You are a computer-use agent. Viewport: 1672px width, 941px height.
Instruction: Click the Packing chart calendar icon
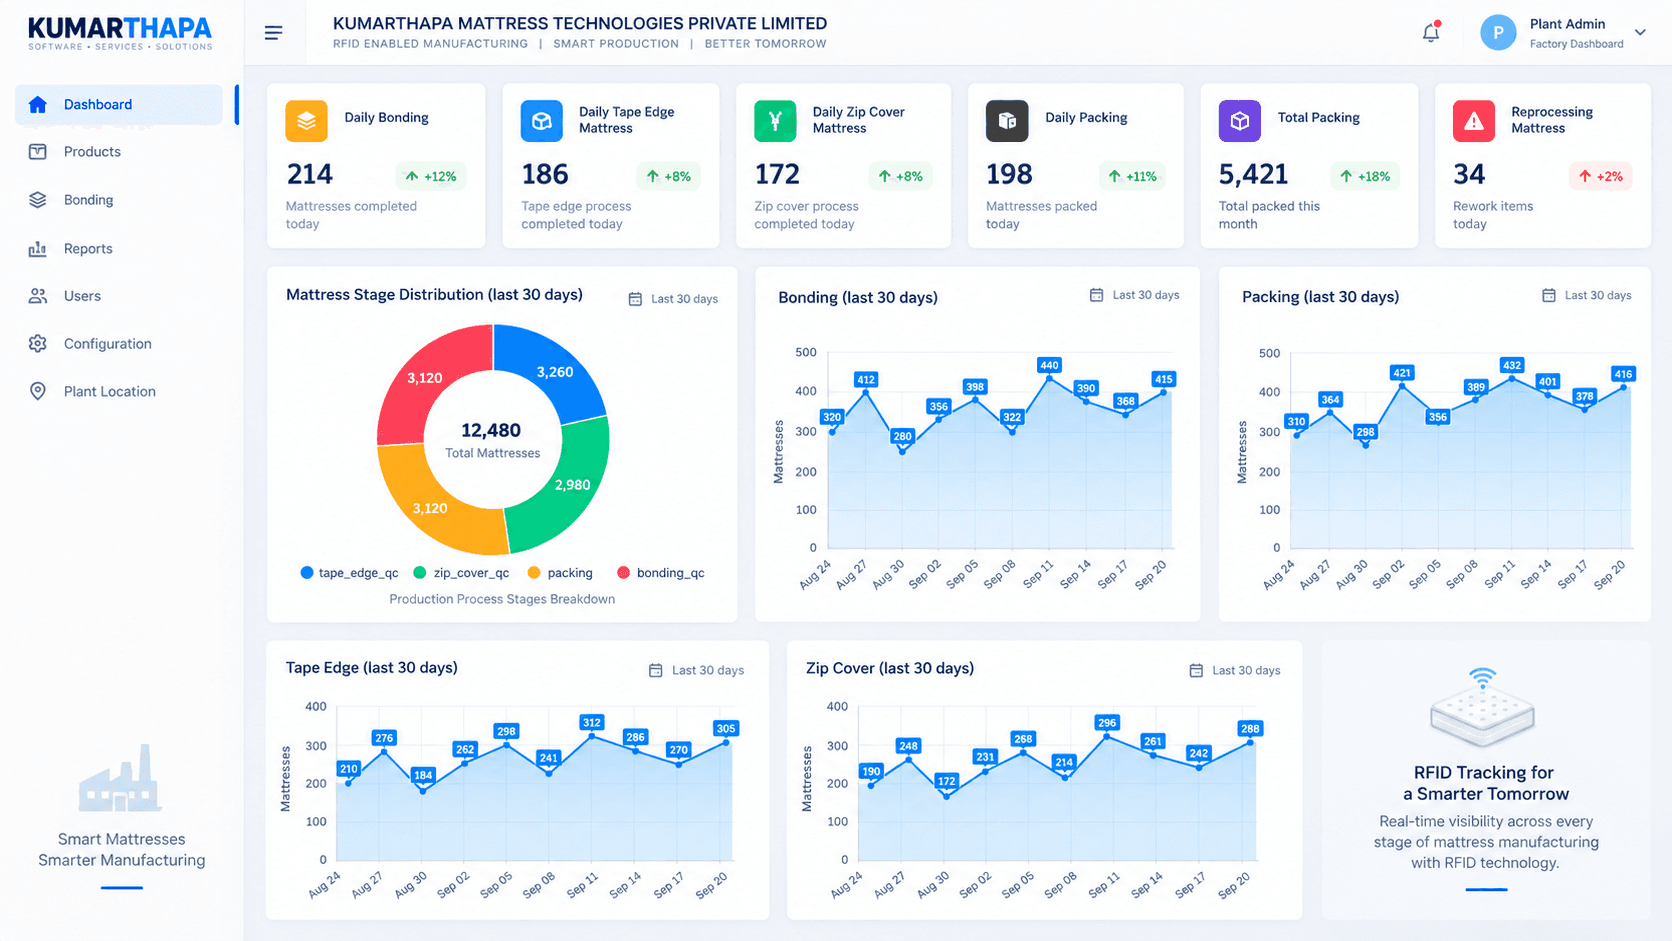click(1549, 295)
